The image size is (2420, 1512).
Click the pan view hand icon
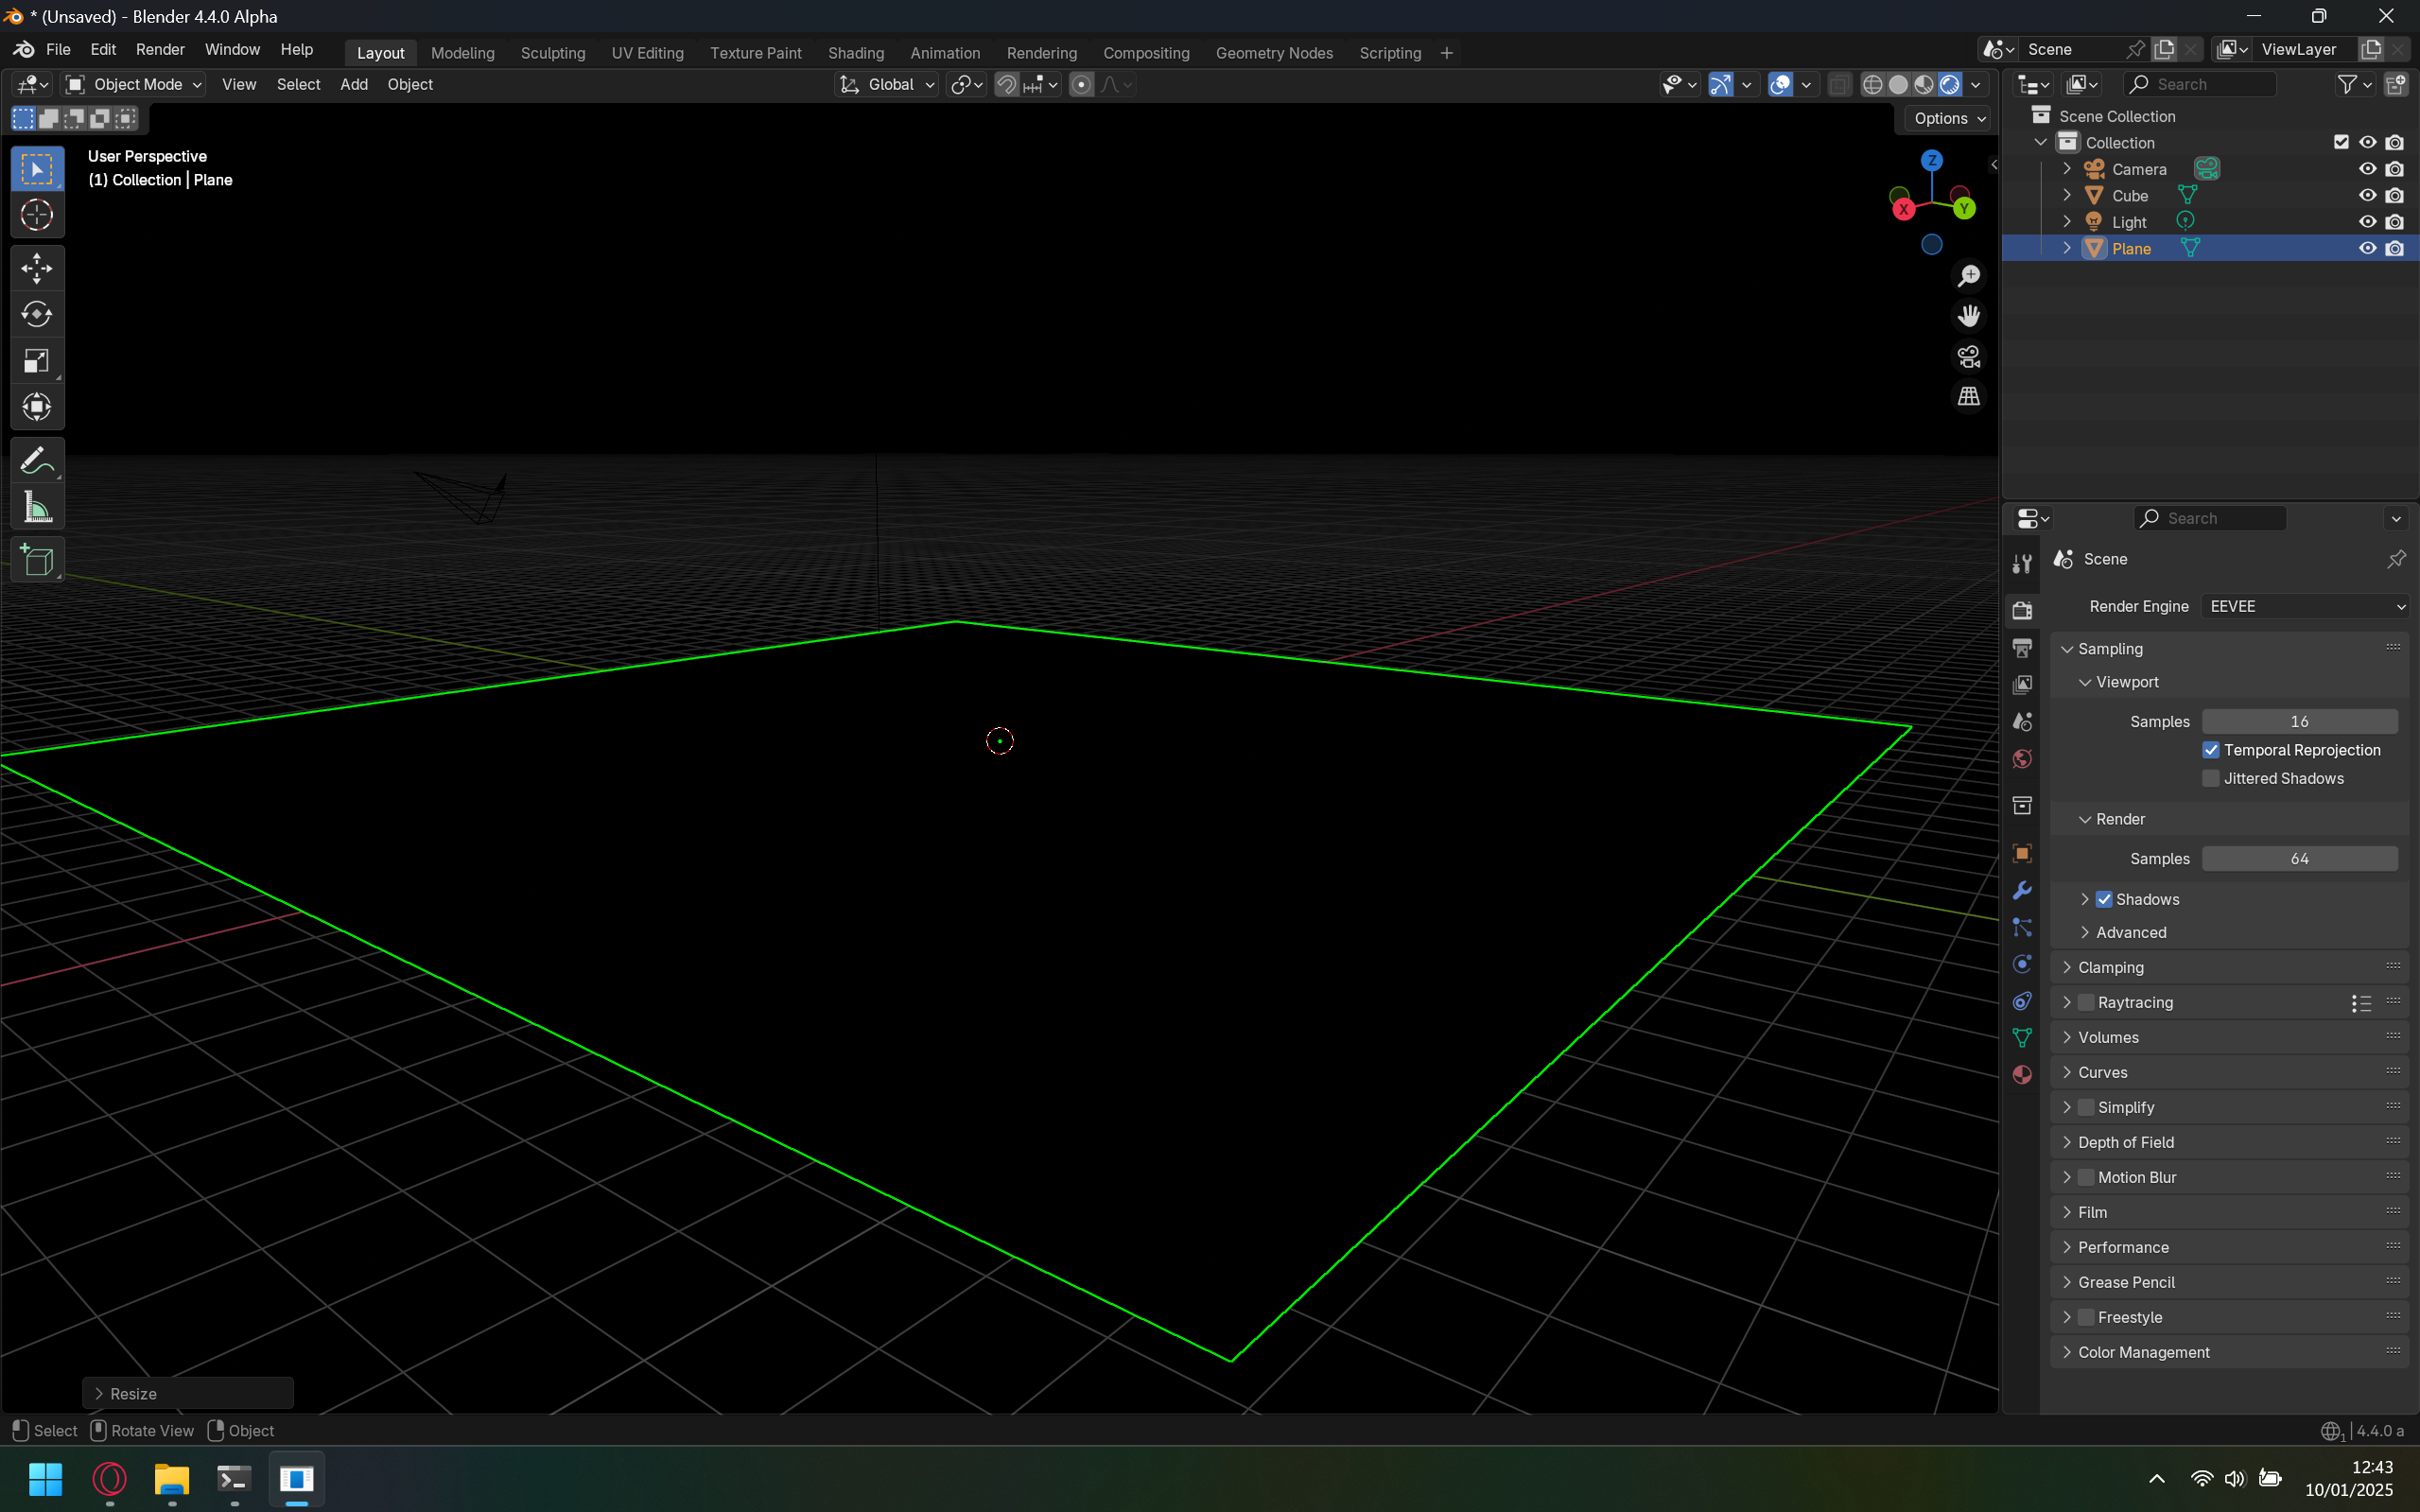[1968, 316]
